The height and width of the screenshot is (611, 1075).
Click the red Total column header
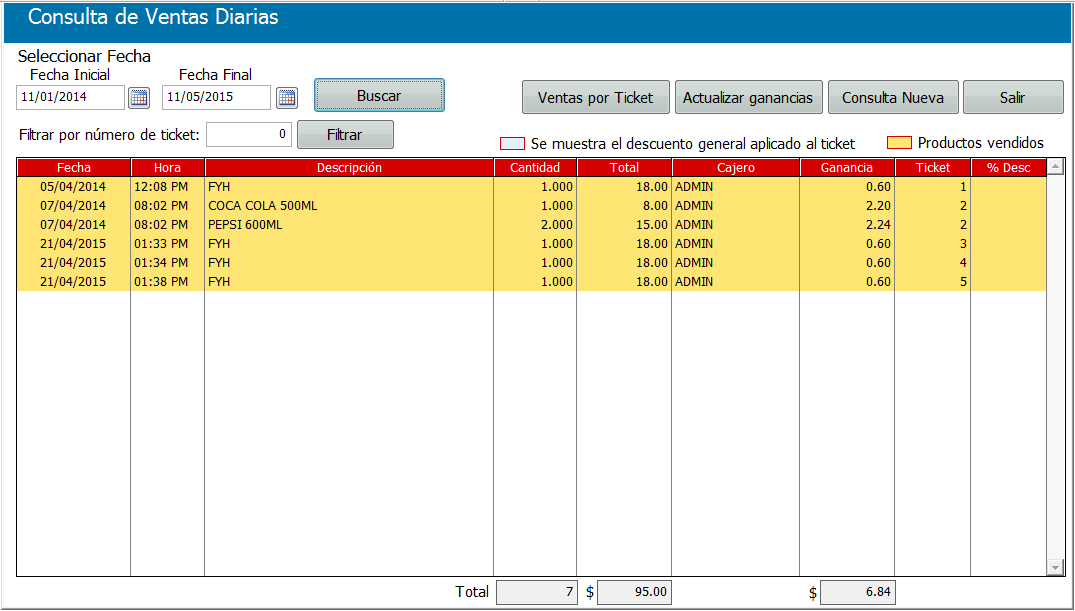pyautogui.click(x=624, y=167)
